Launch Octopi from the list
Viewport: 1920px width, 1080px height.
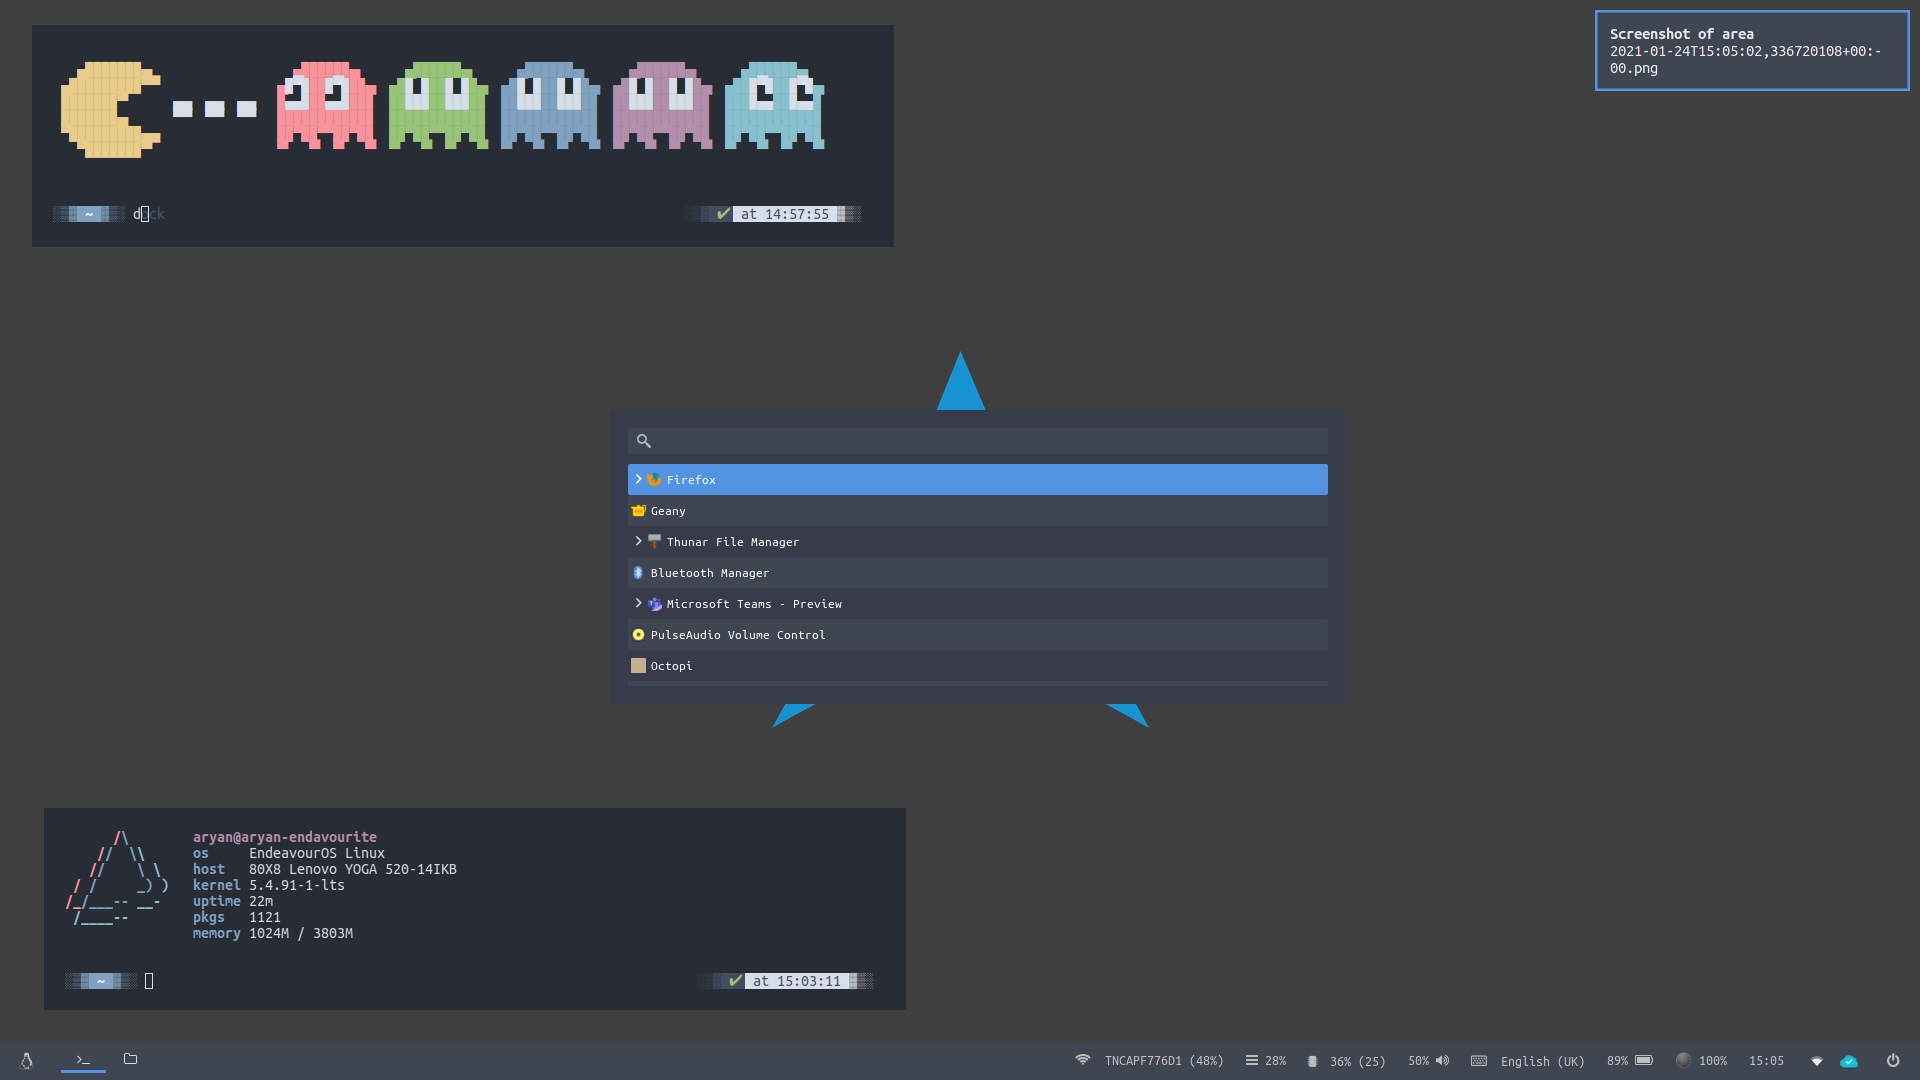coord(977,666)
